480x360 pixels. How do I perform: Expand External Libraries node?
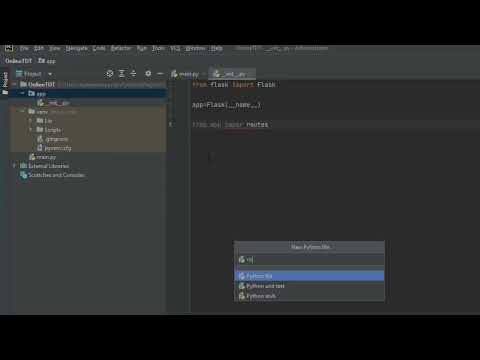(14, 166)
